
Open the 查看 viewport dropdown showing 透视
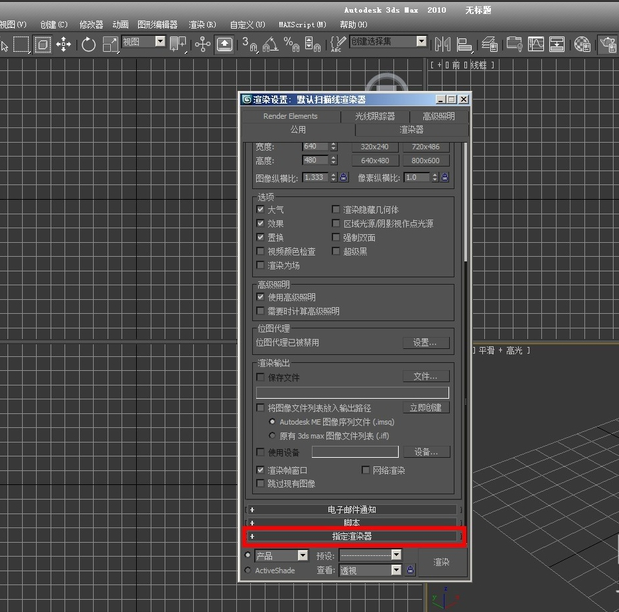(396, 570)
